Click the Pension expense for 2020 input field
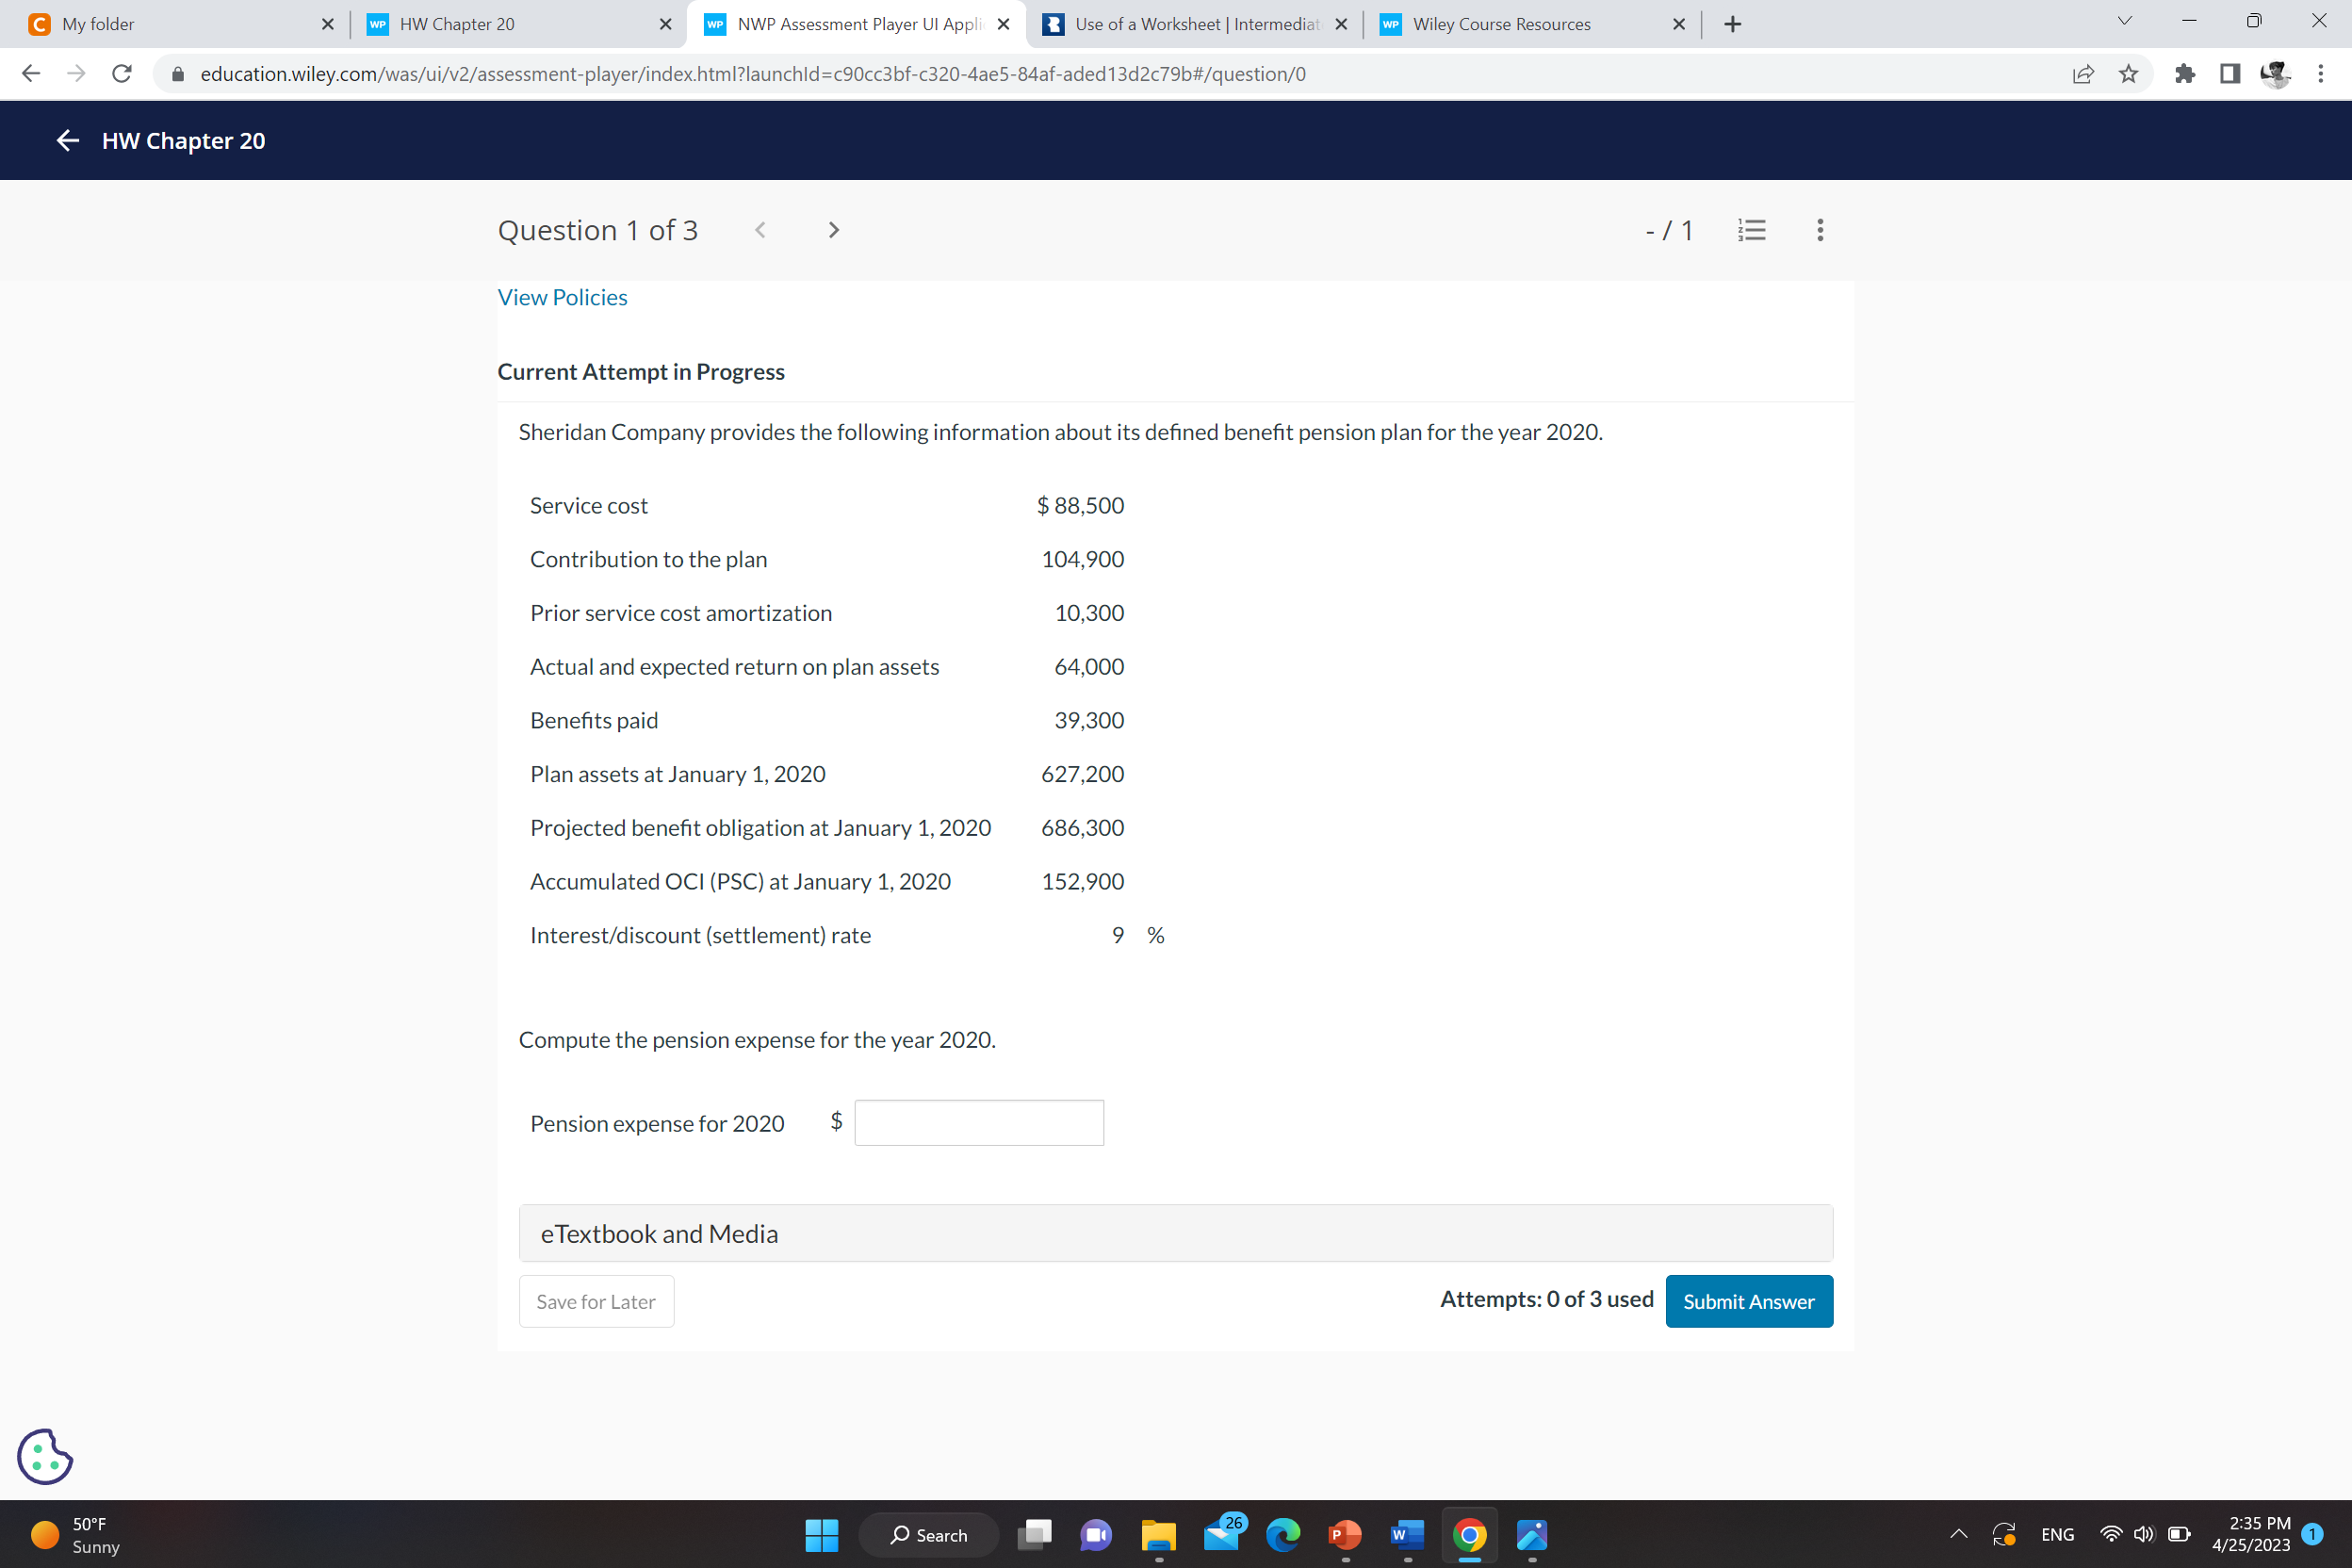Screen dimensions: 2352x1568 click(x=978, y=1123)
